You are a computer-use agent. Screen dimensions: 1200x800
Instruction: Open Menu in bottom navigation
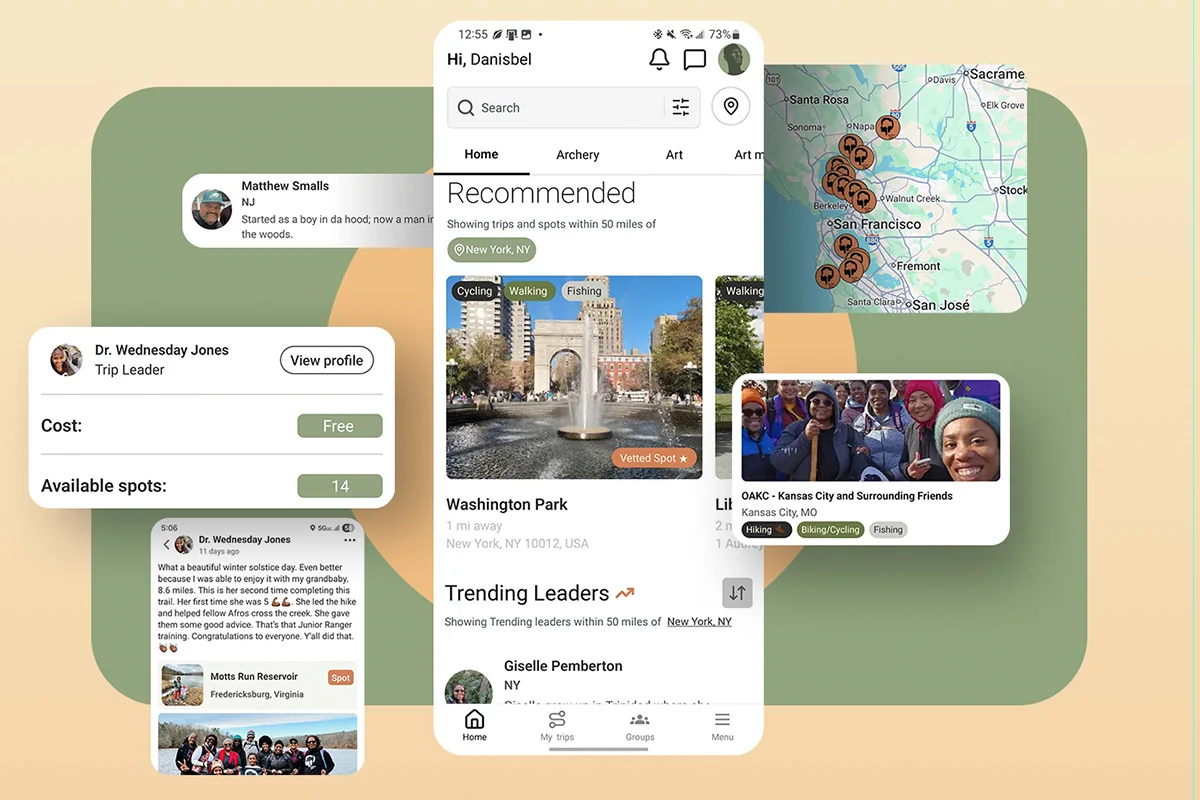tap(722, 726)
